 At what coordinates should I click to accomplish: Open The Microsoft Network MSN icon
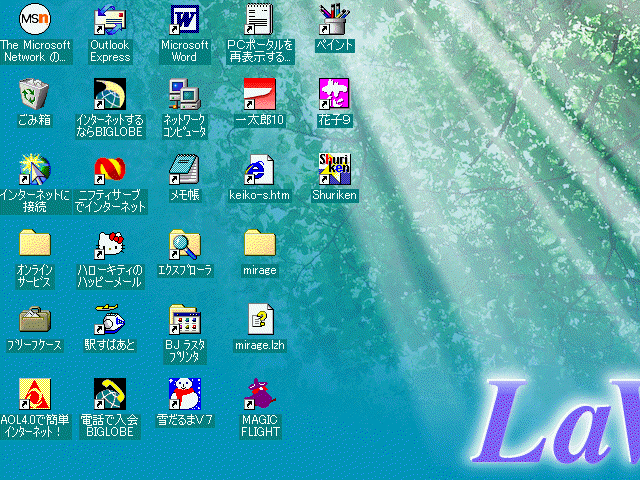point(35,19)
